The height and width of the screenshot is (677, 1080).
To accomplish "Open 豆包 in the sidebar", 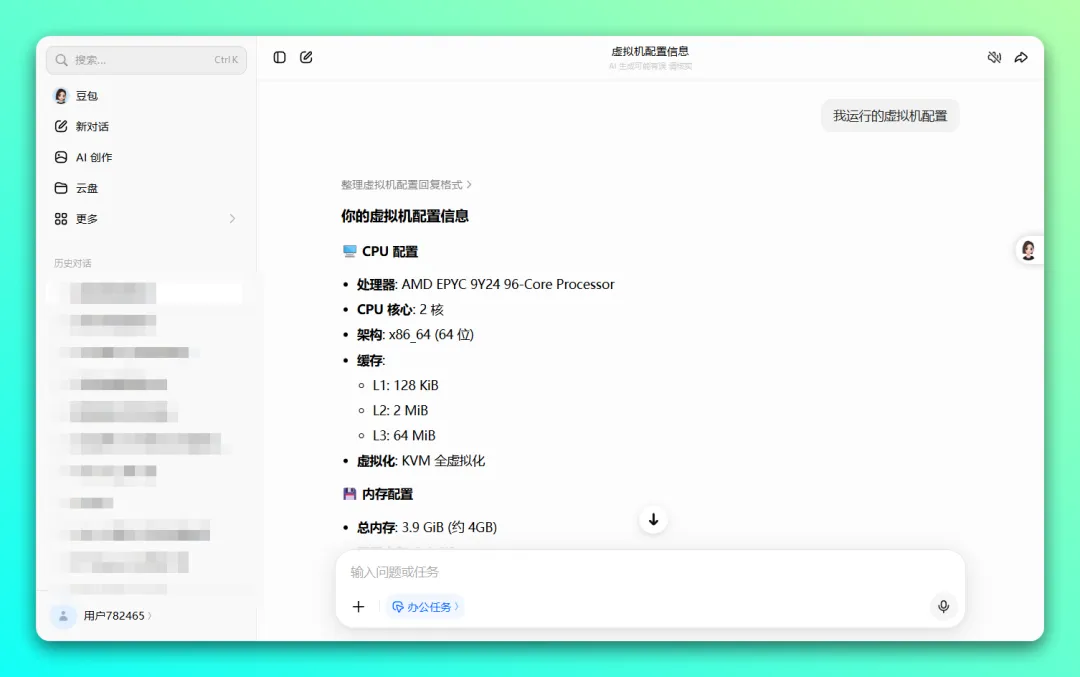I will [x=146, y=96].
